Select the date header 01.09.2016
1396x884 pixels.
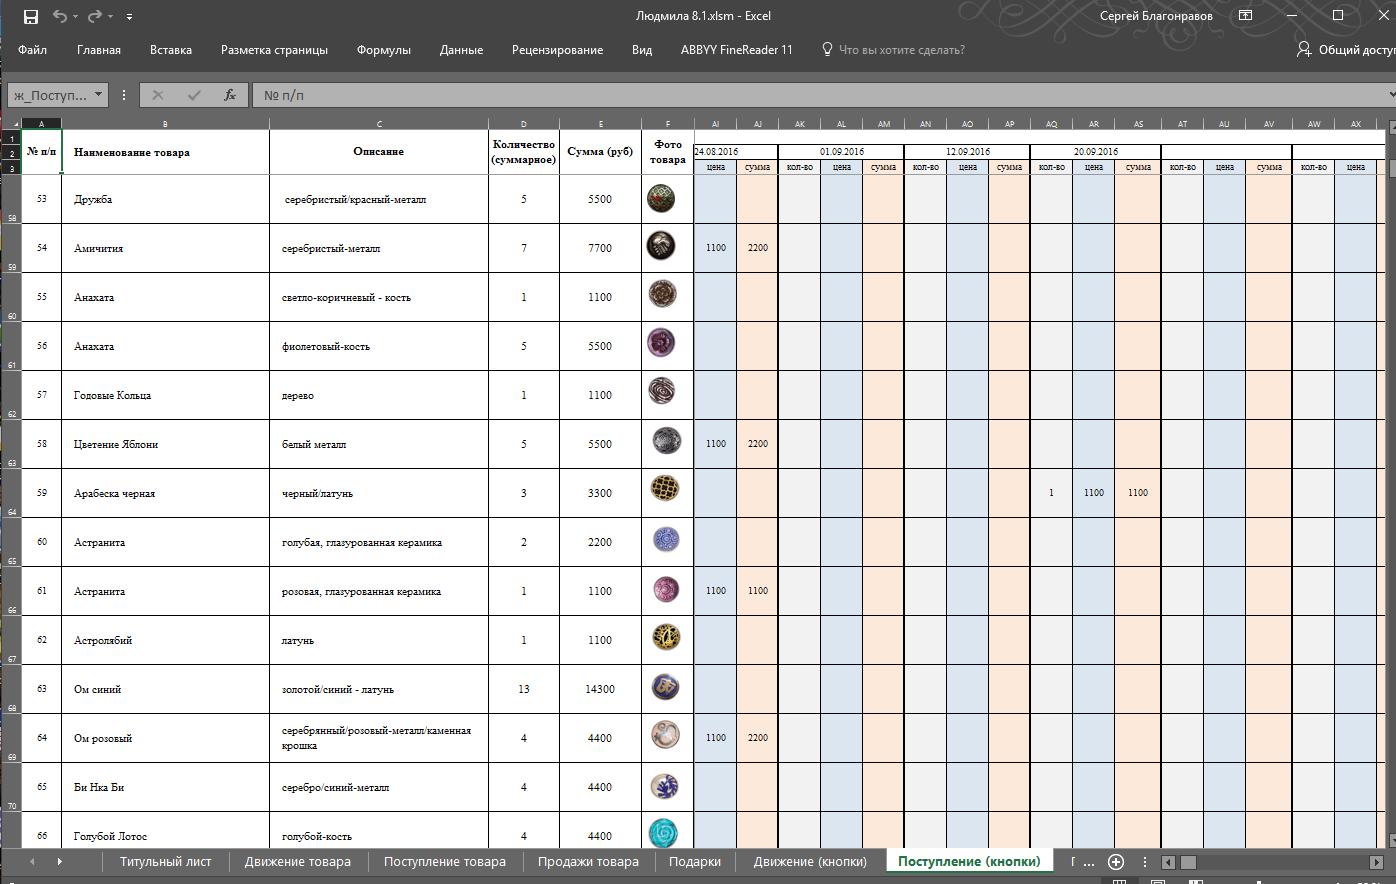(x=841, y=152)
